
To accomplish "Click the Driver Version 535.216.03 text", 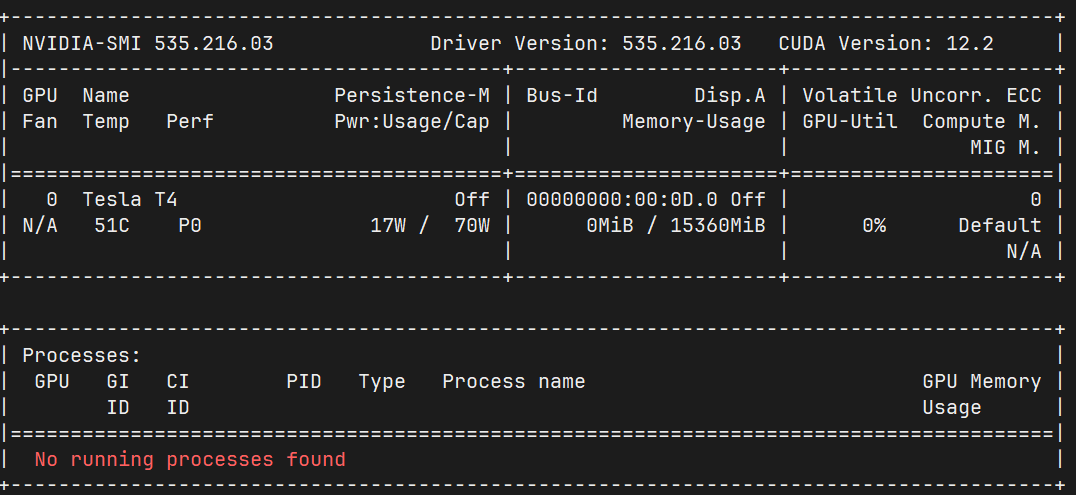I will pyautogui.click(x=586, y=44).
